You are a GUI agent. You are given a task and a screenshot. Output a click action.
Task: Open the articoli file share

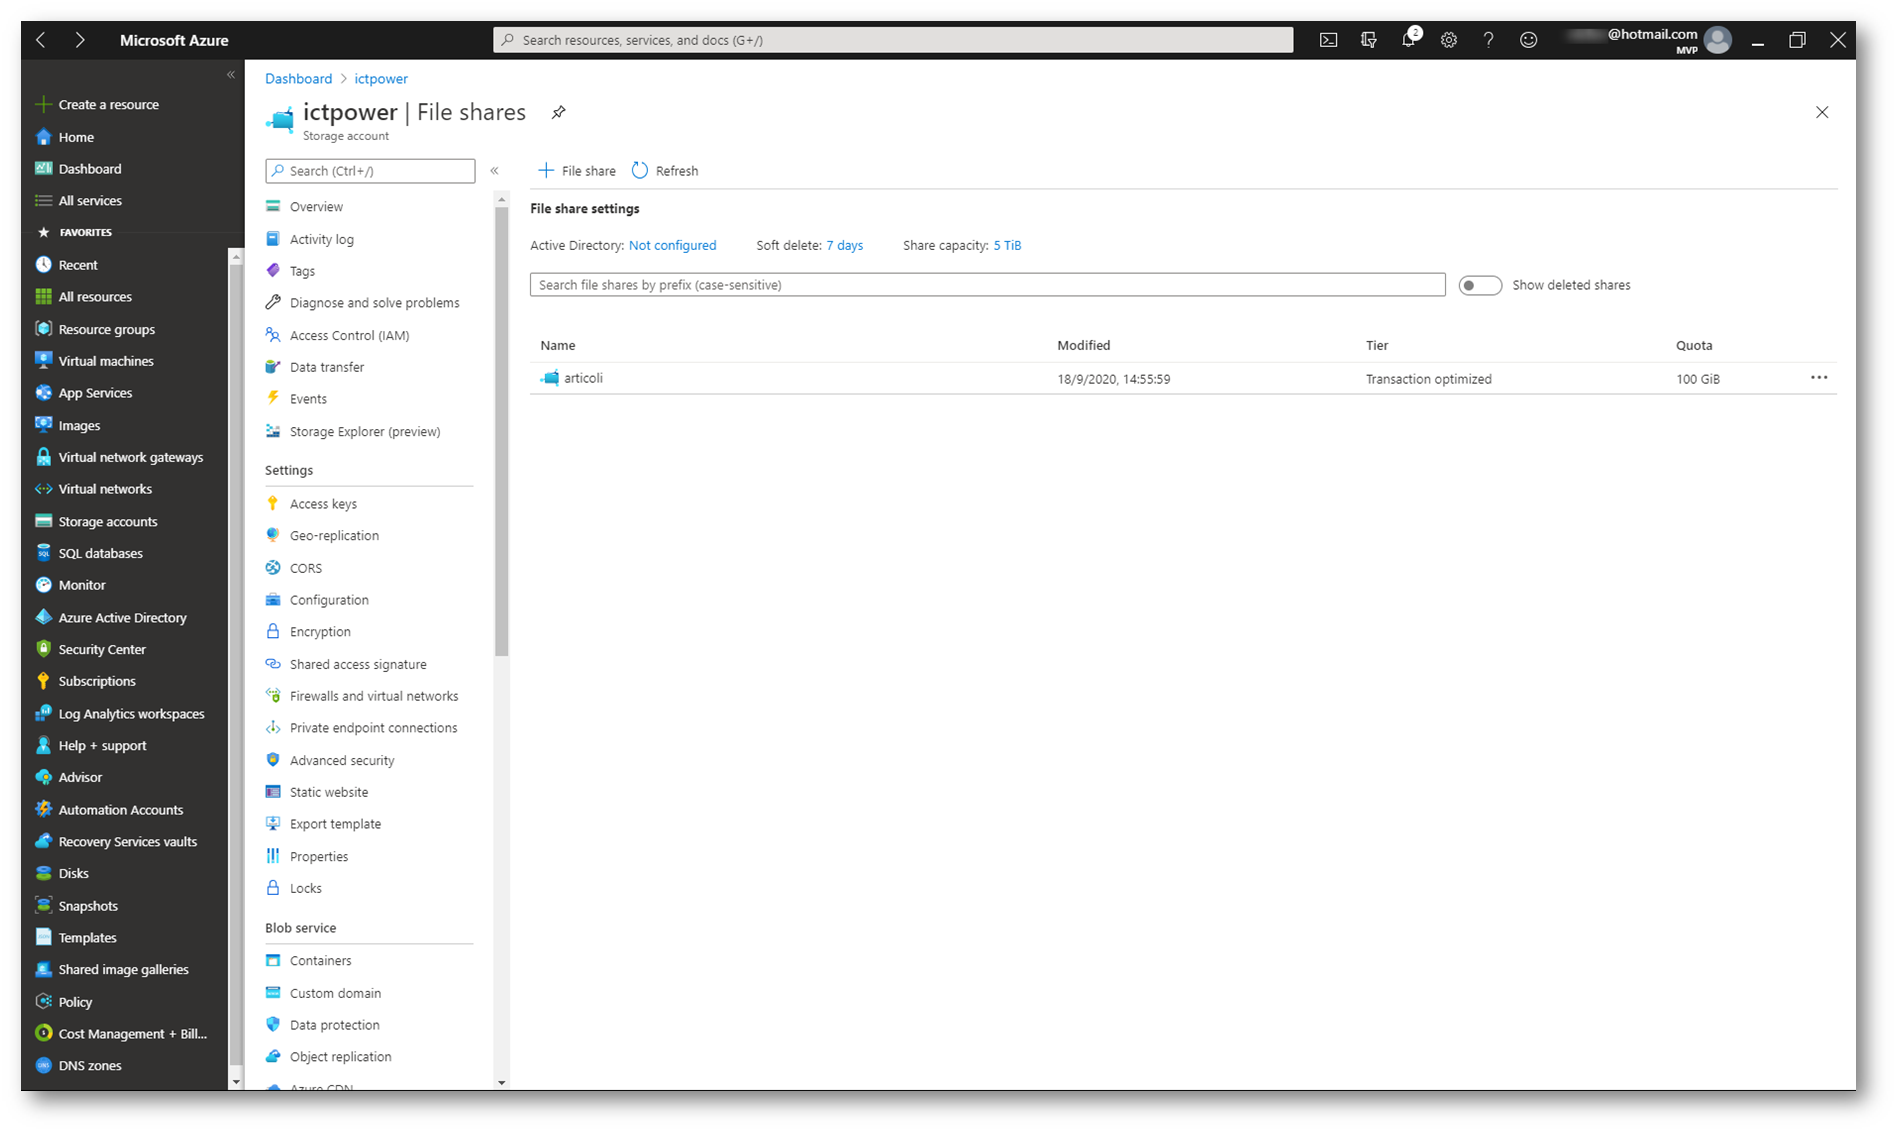[x=583, y=378]
